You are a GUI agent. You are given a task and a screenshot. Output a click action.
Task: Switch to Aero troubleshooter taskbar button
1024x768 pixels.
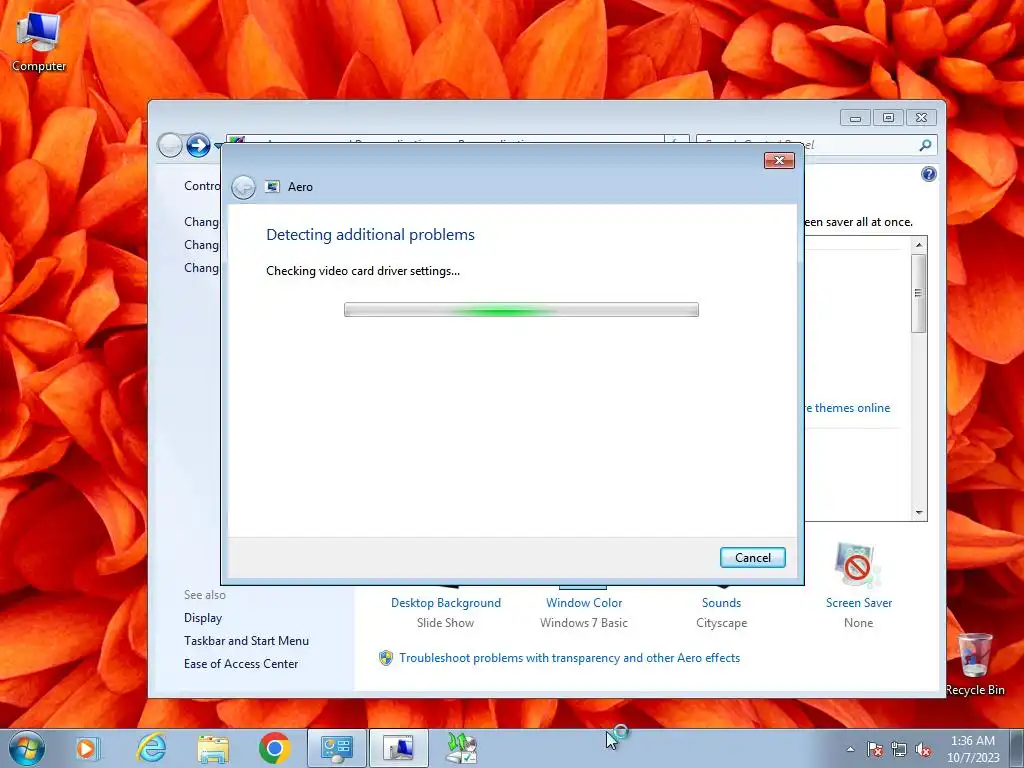(x=398, y=748)
